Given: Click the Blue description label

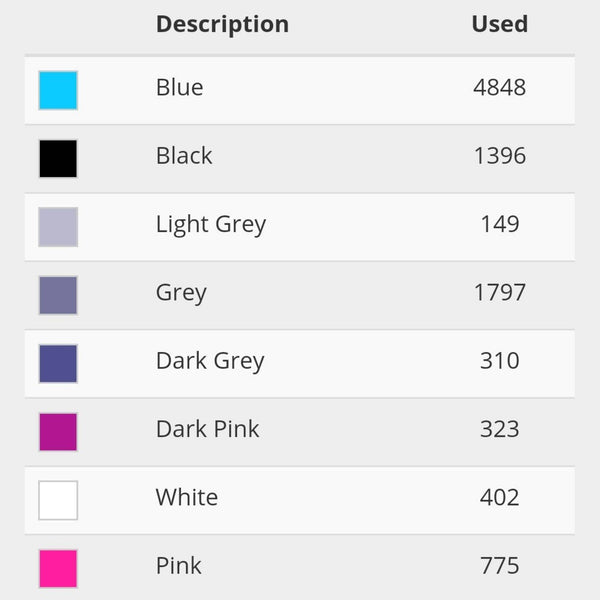Looking at the screenshot, I should (x=179, y=88).
